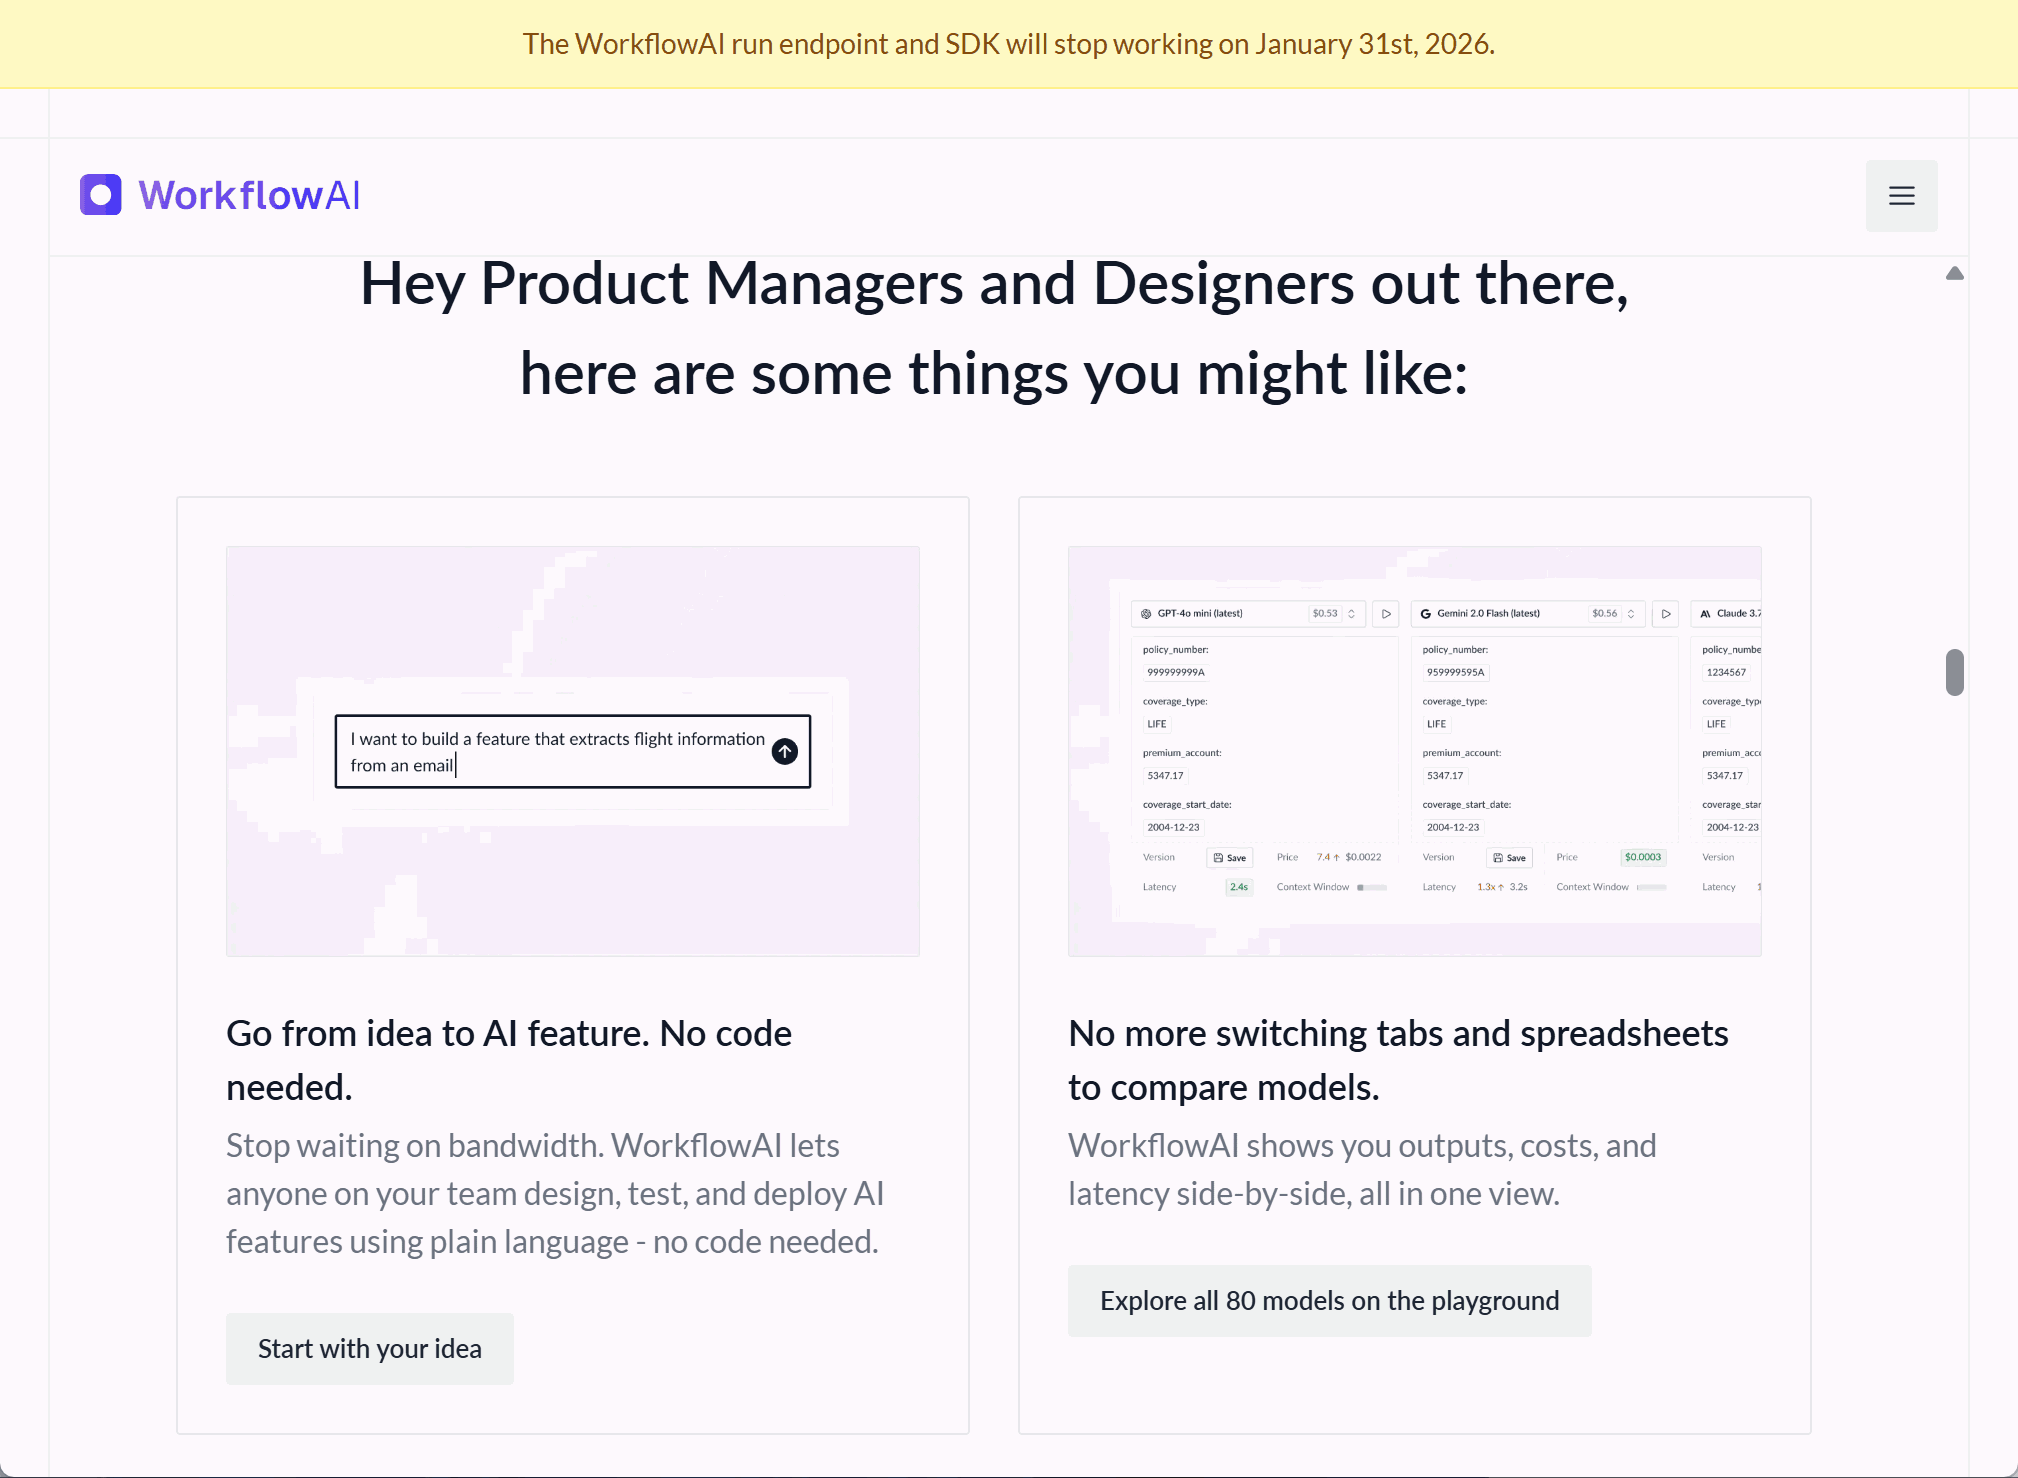Viewport: 2018px width, 1478px height.
Task: Save the GPT-4o mini version
Action: point(1230,858)
